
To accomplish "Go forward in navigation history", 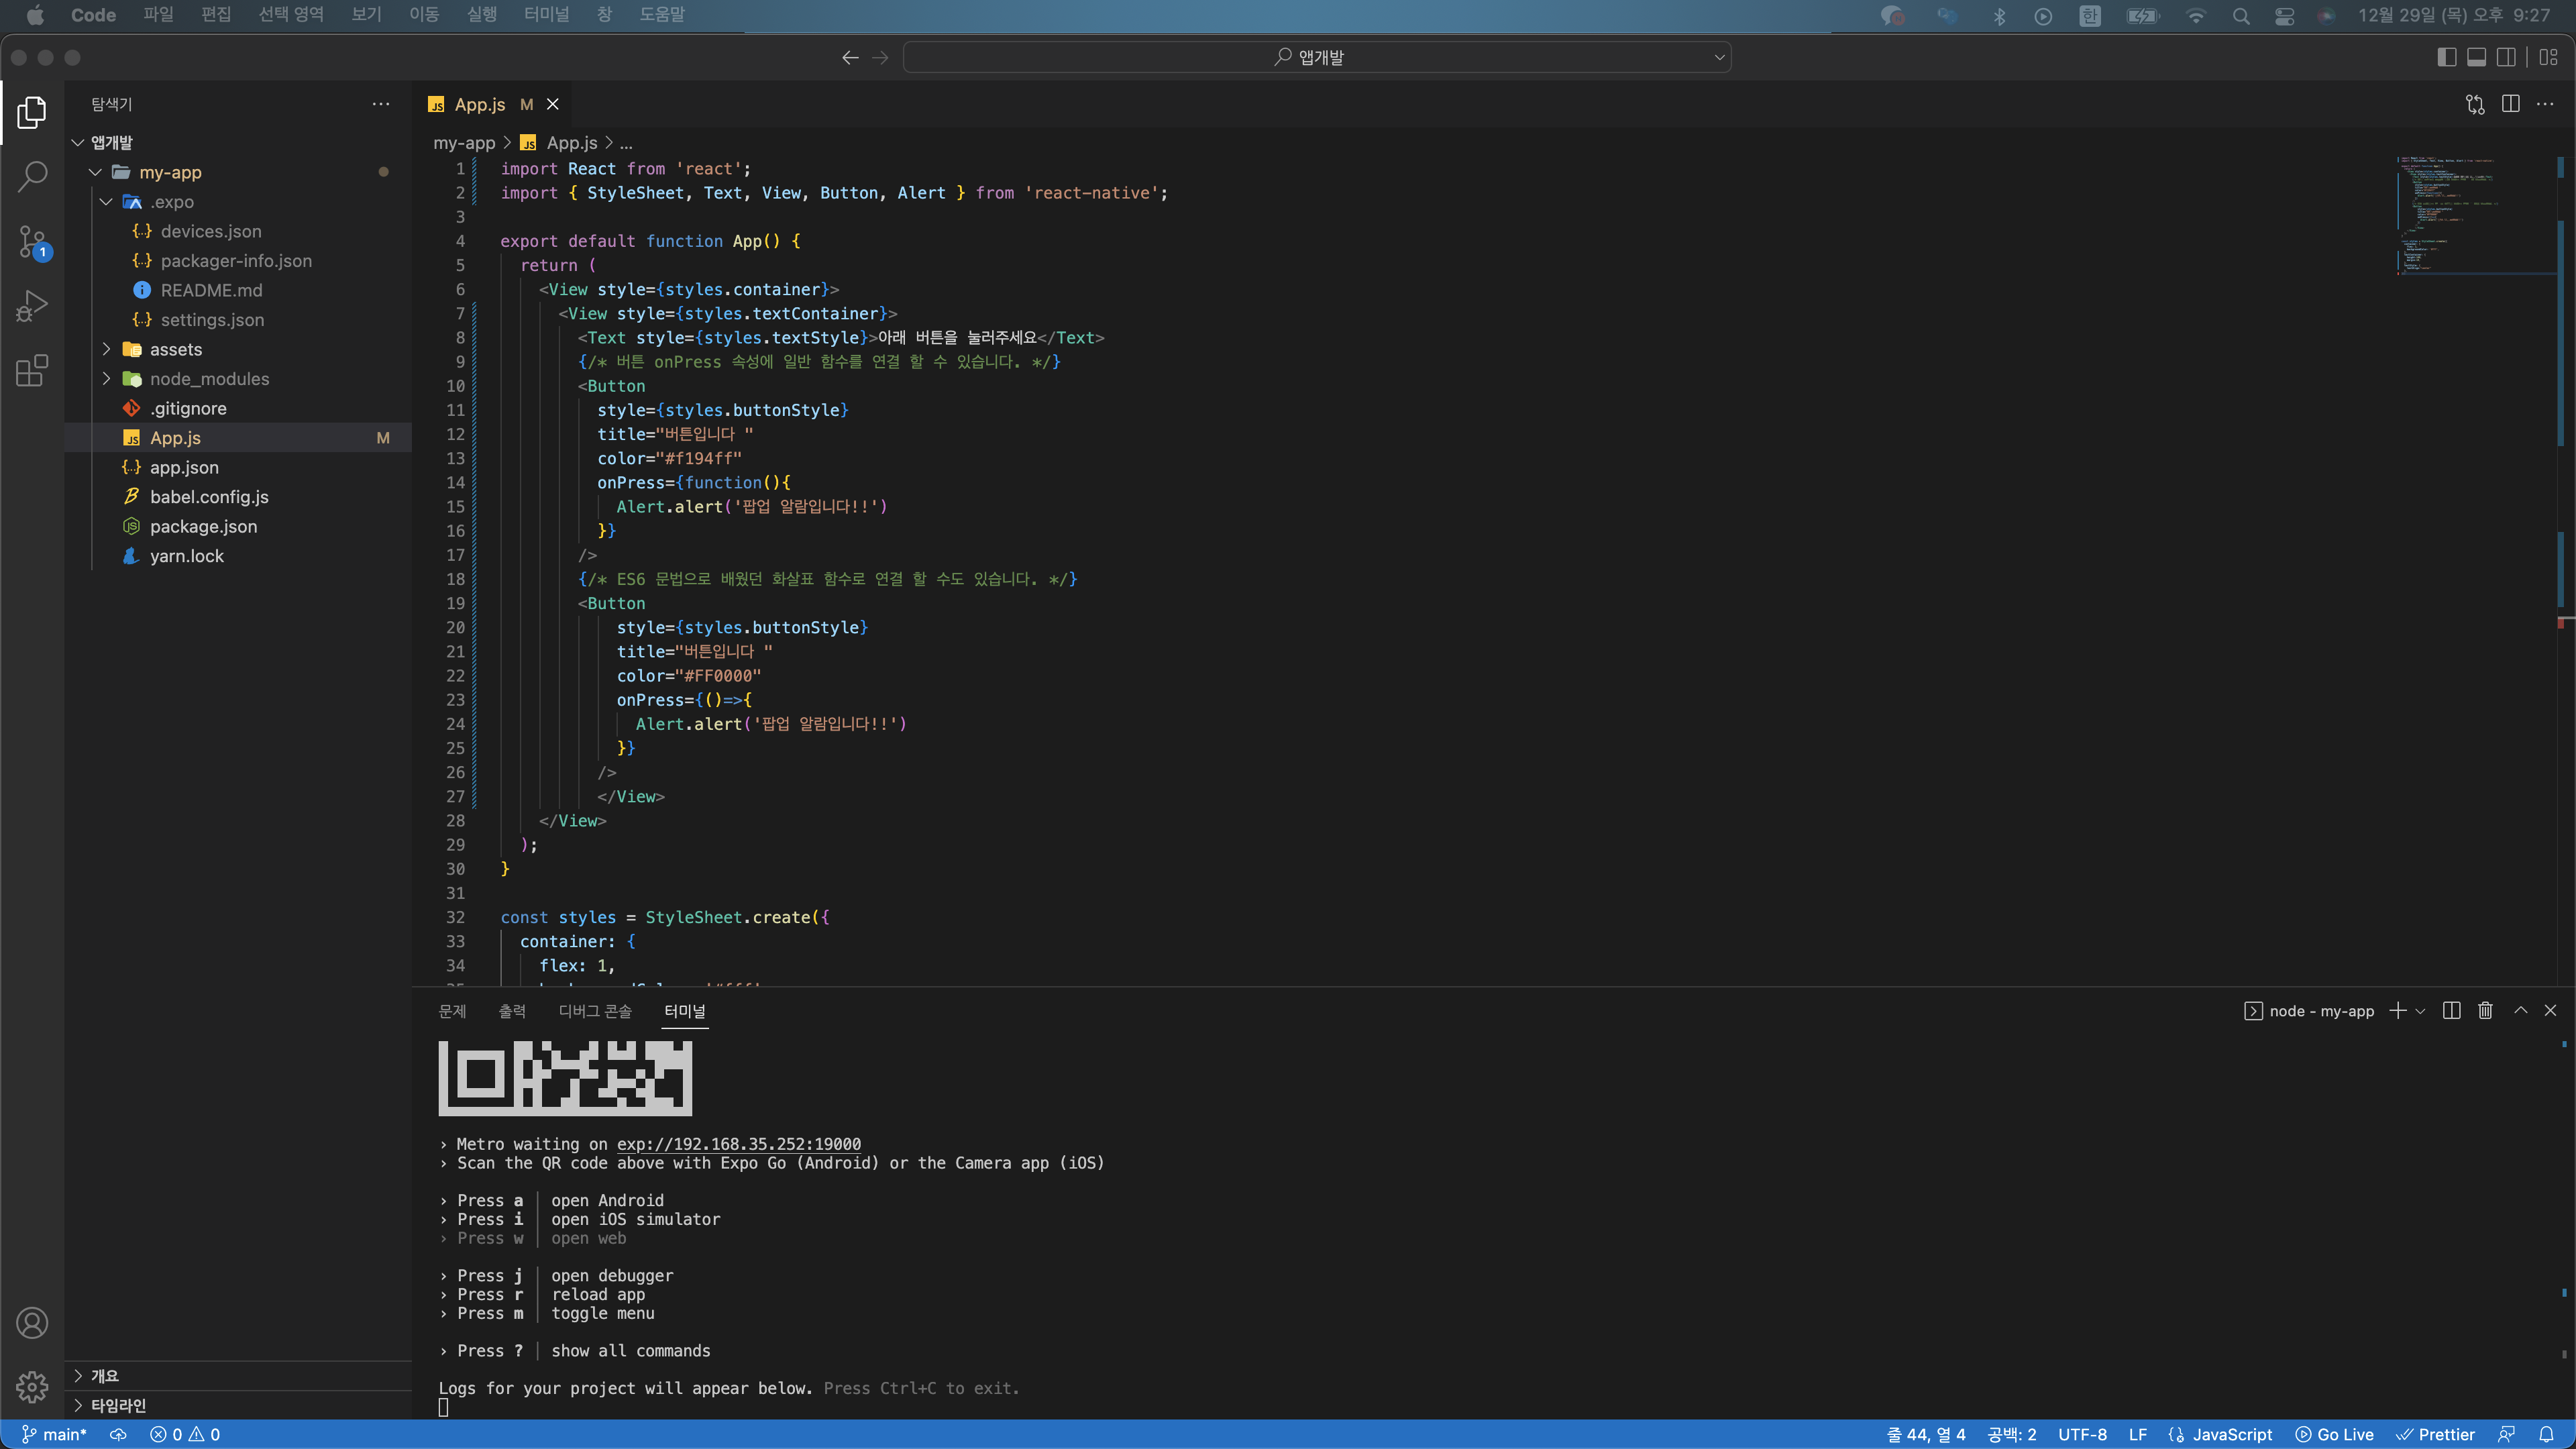I will 880,58.
